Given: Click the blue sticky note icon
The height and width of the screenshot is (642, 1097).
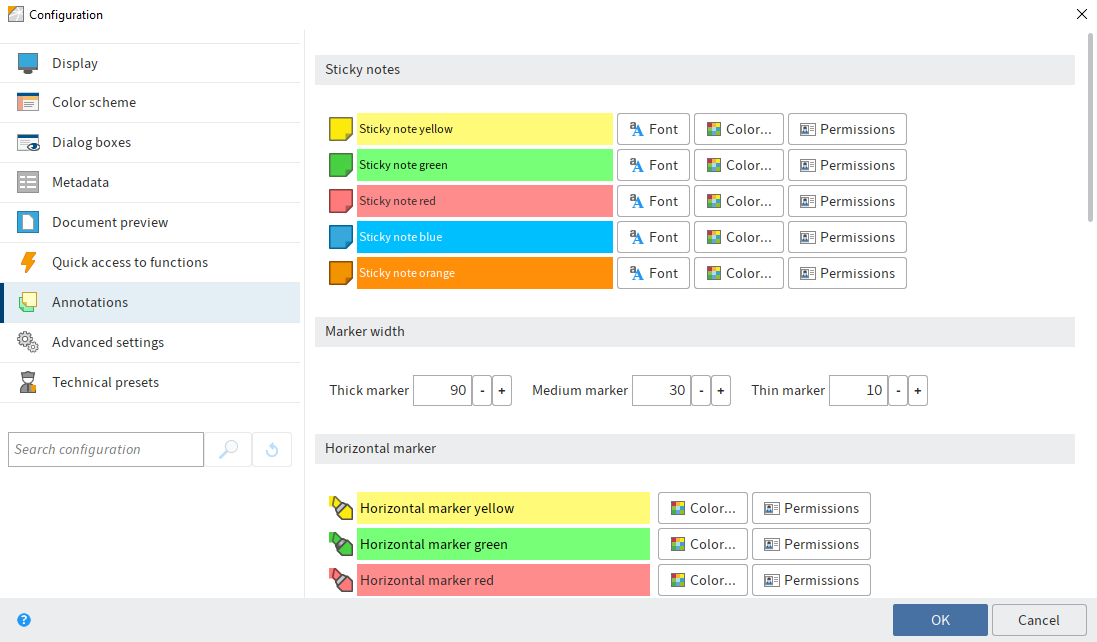Looking at the screenshot, I should click(x=342, y=237).
